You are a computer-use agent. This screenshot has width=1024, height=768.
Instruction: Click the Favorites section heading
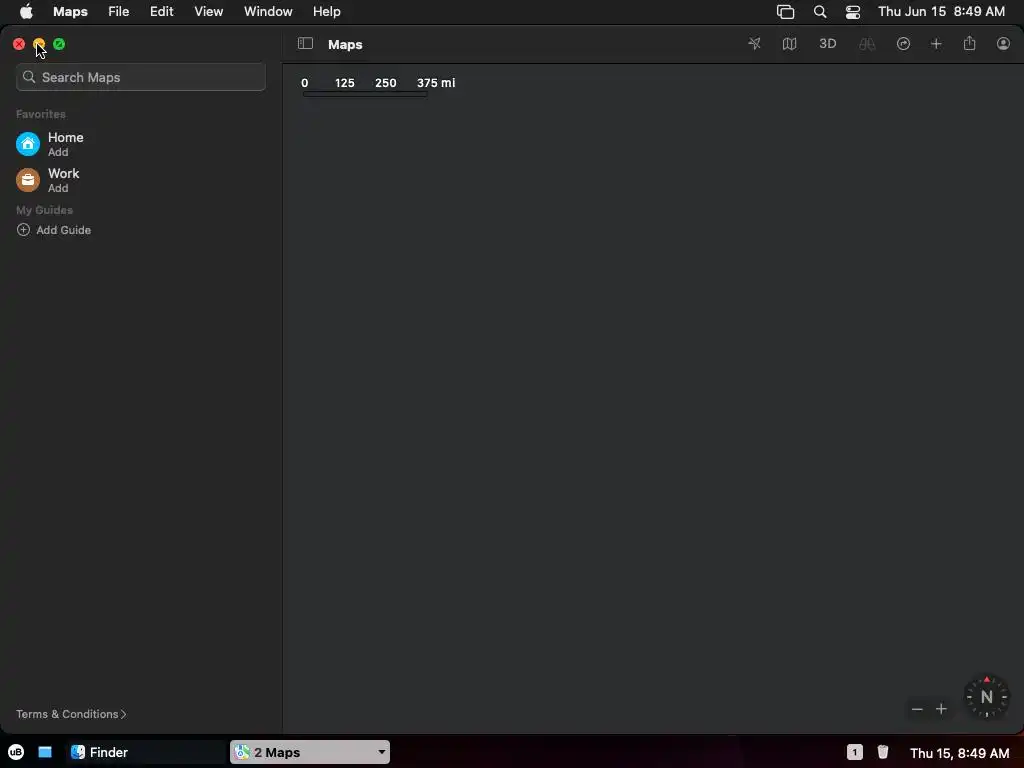click(x=40, y=114)
